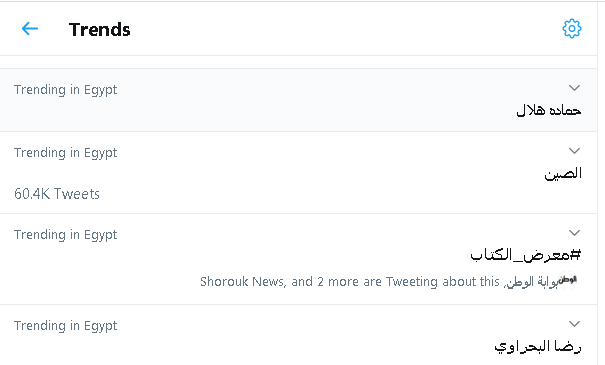Expand options chevron for الصين trend
The height and width of the screenshot is (365, 605).
[575, 151]
